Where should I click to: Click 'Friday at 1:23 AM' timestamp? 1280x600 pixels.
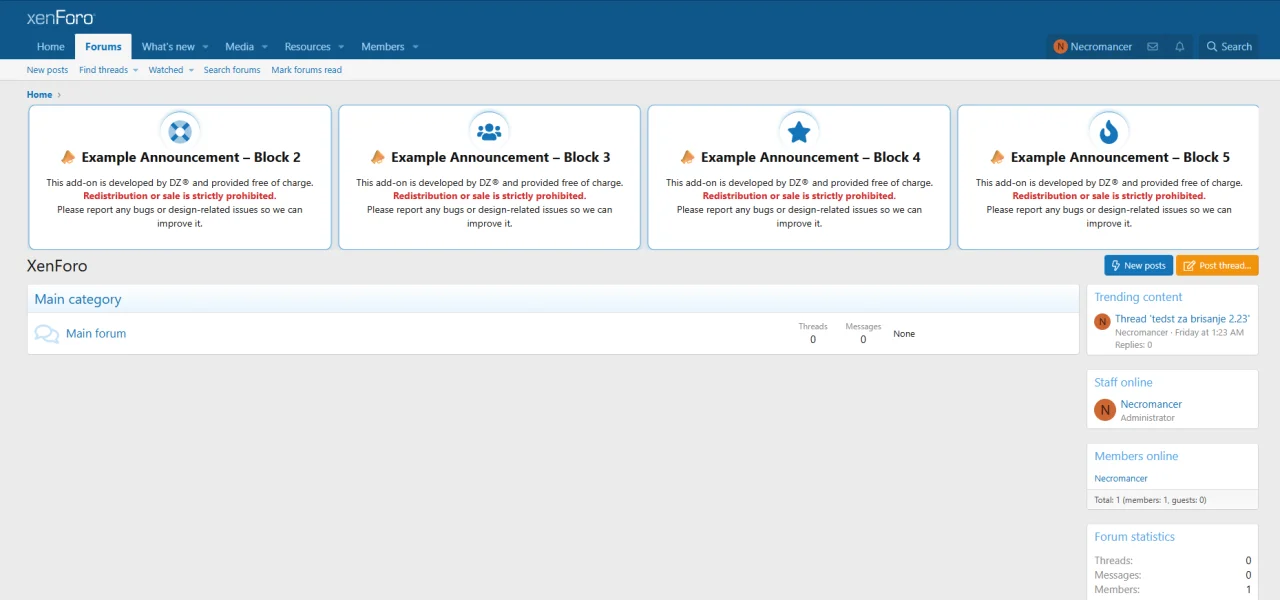click(1209, 332)
